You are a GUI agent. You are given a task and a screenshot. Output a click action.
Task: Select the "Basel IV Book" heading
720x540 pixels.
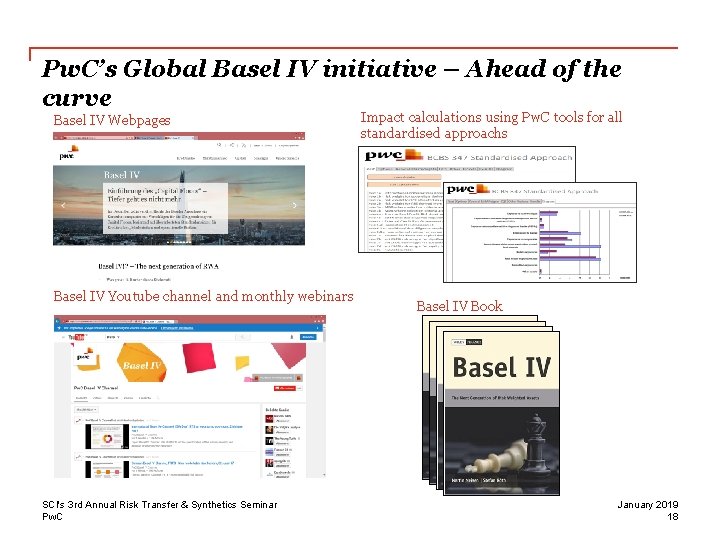tap(459, 306)
